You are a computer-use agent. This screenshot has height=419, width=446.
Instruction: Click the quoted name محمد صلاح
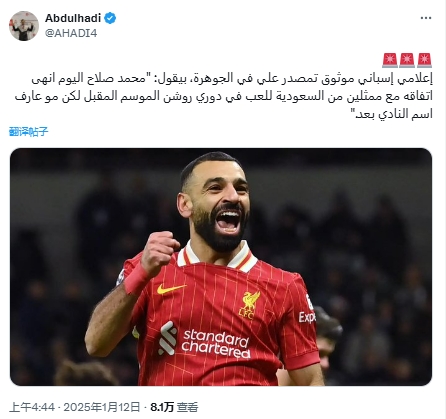click(x=114, y=79)
